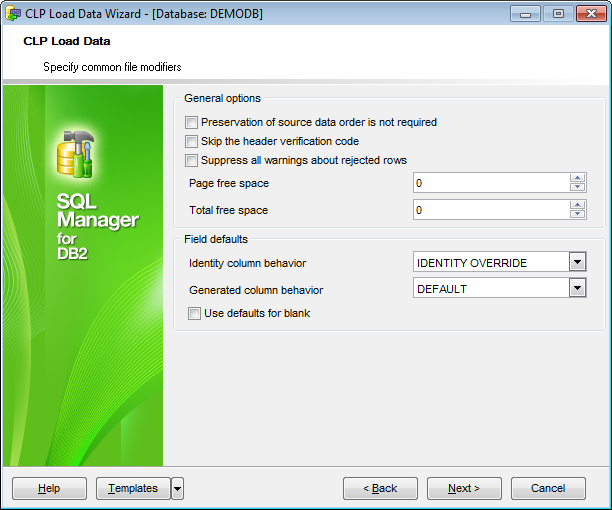Screen dimensions: 612x510
Task: Toggle 'Suppress all warnings about rejected rows'
Action: (191, 160)
